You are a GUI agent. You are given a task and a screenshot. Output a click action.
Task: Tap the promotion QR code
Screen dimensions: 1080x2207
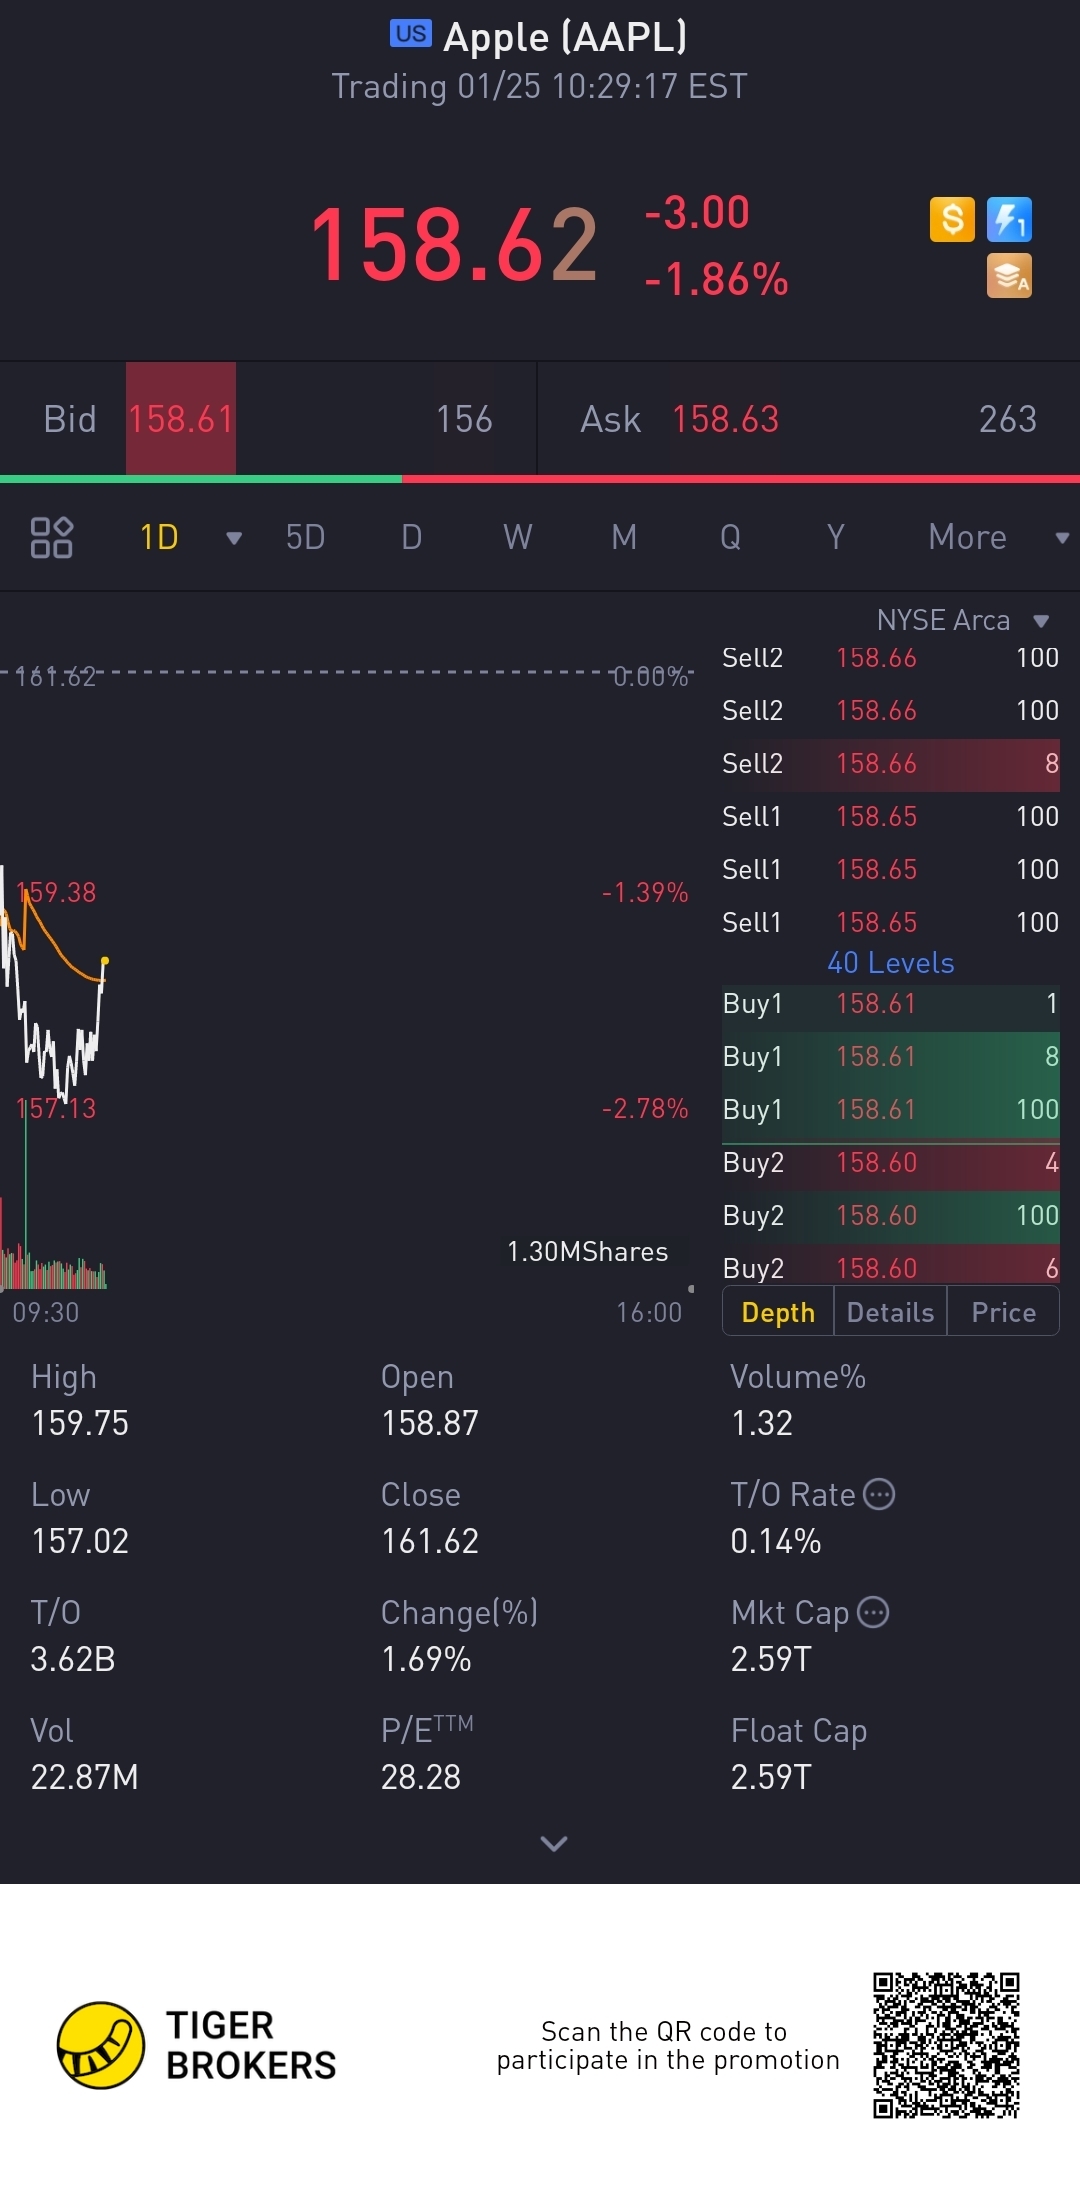click(x=945, y=2045)
